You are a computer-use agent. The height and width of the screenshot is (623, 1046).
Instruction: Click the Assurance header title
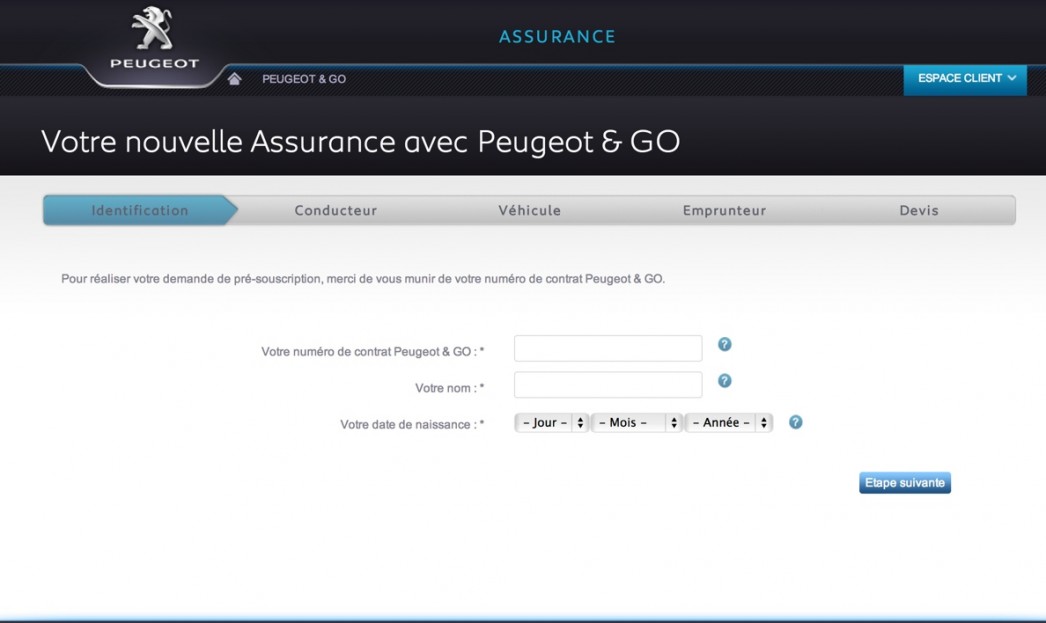click(557, 36)
